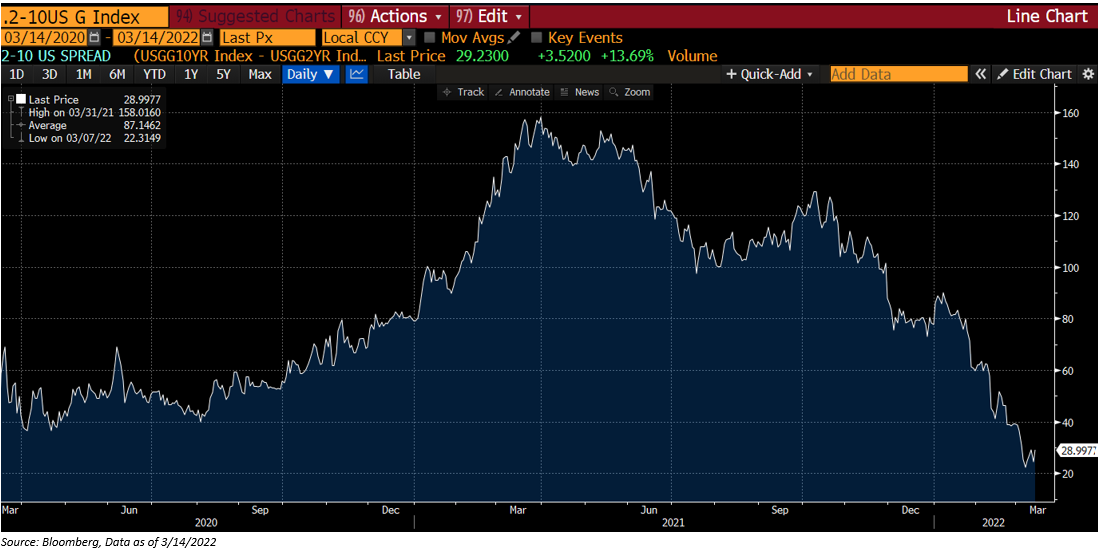The width and height of the screenshot is (1099, 552).
Task: Select the Annotate tool
Action: (x=522, y=92)
